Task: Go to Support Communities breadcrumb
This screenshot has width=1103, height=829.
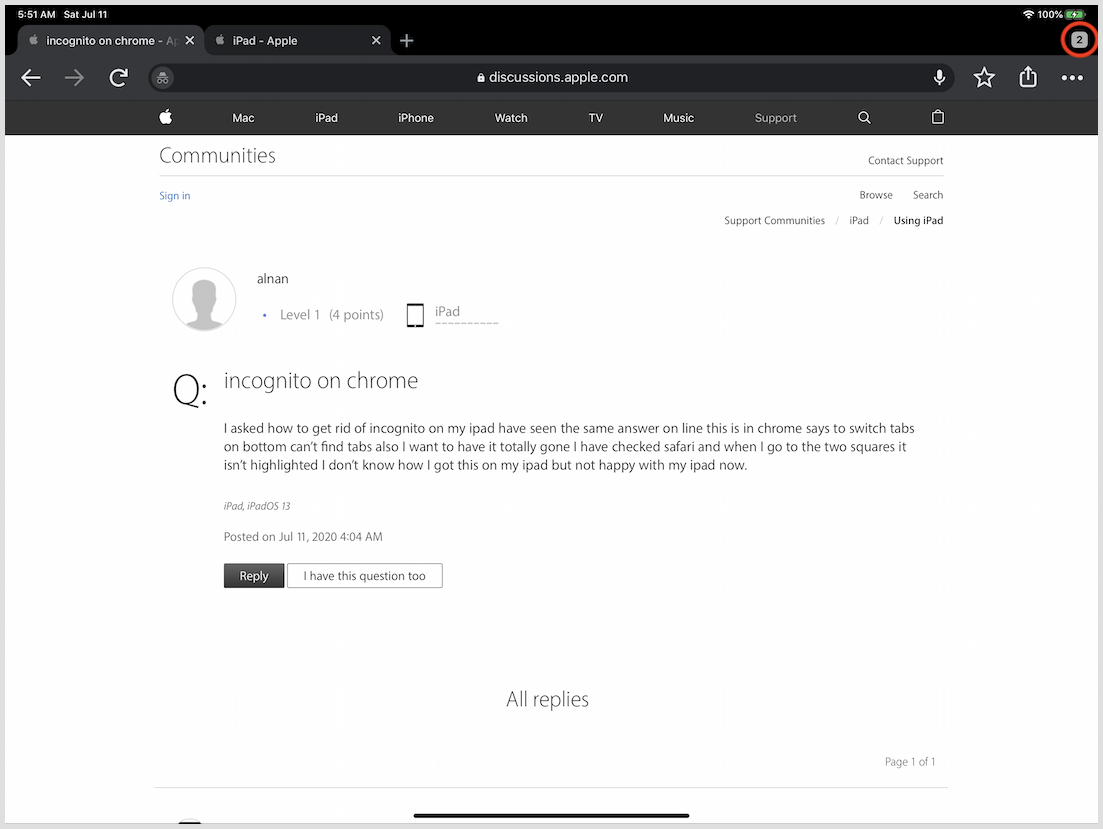Action: pyautogui.click(x=774, y=220)
